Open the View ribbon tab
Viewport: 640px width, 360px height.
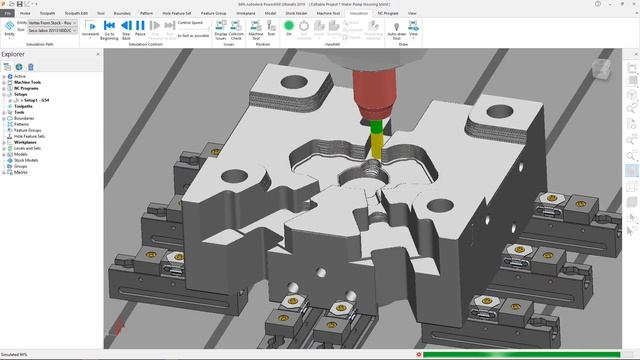tap(412, 13)
